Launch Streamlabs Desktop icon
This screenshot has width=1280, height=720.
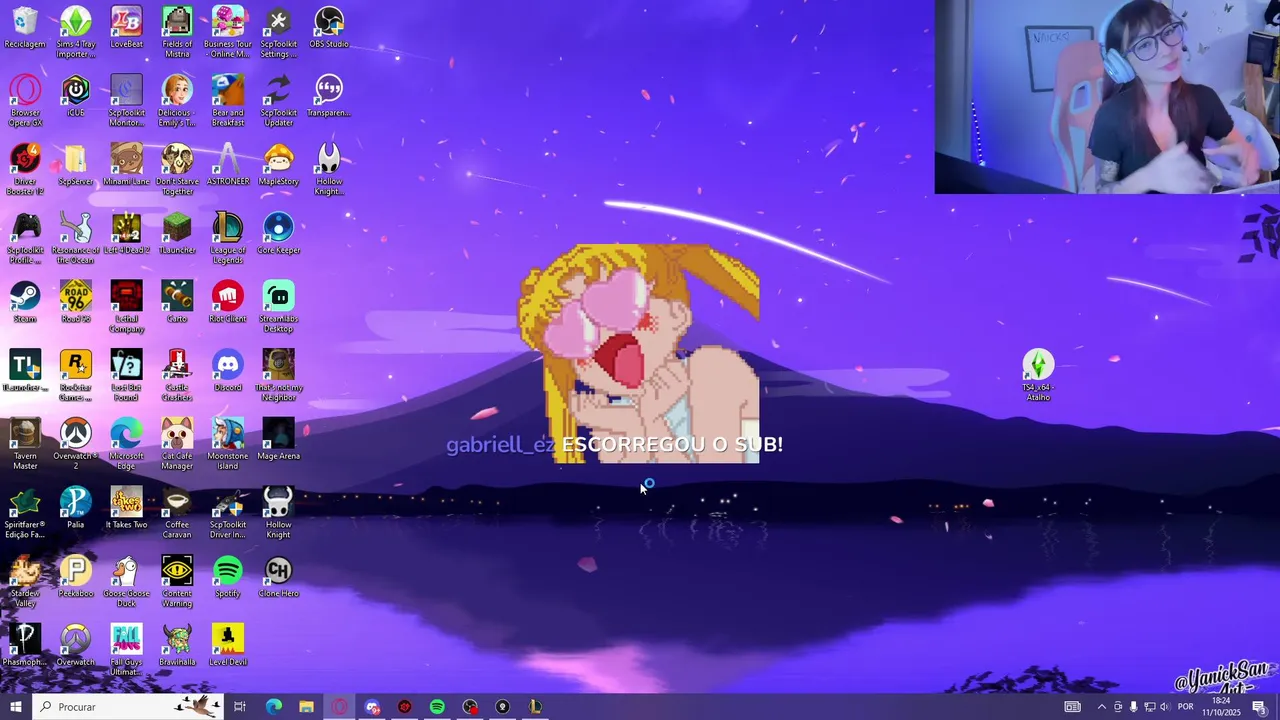pyautogui.click(x=278, y=307)
